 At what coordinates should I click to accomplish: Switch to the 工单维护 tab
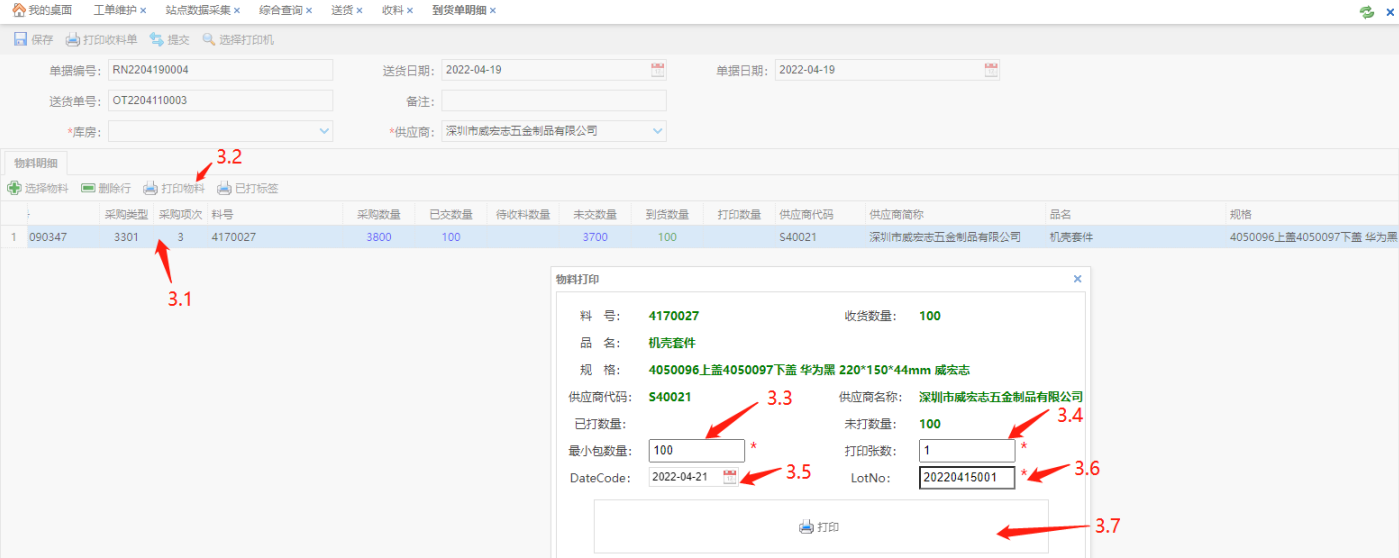[114, 10]
